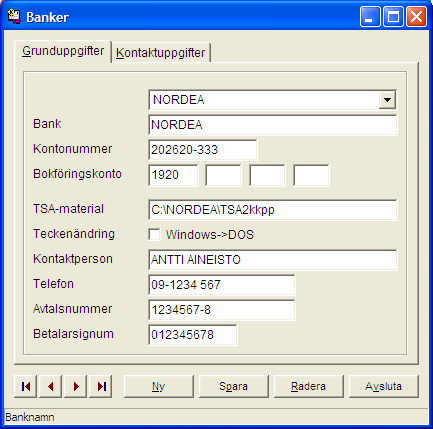Jump to the last bank record
This screenshot has height=429, width=433.
click(101, 386)
